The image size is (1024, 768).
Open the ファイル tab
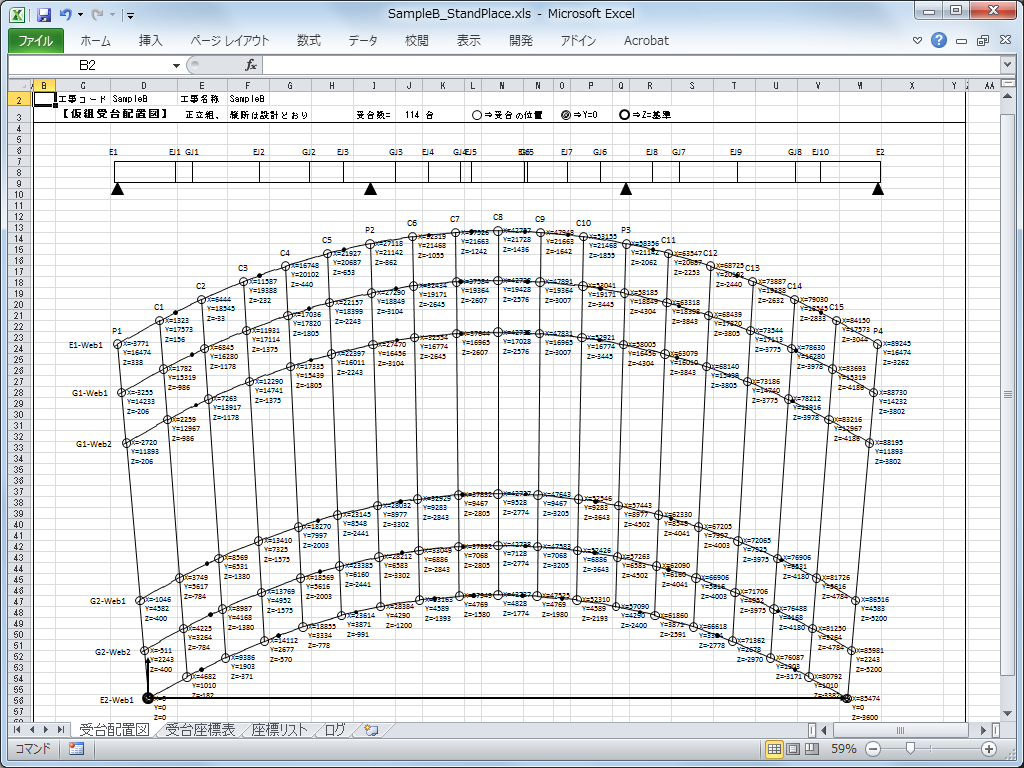(x=36, y=41)
